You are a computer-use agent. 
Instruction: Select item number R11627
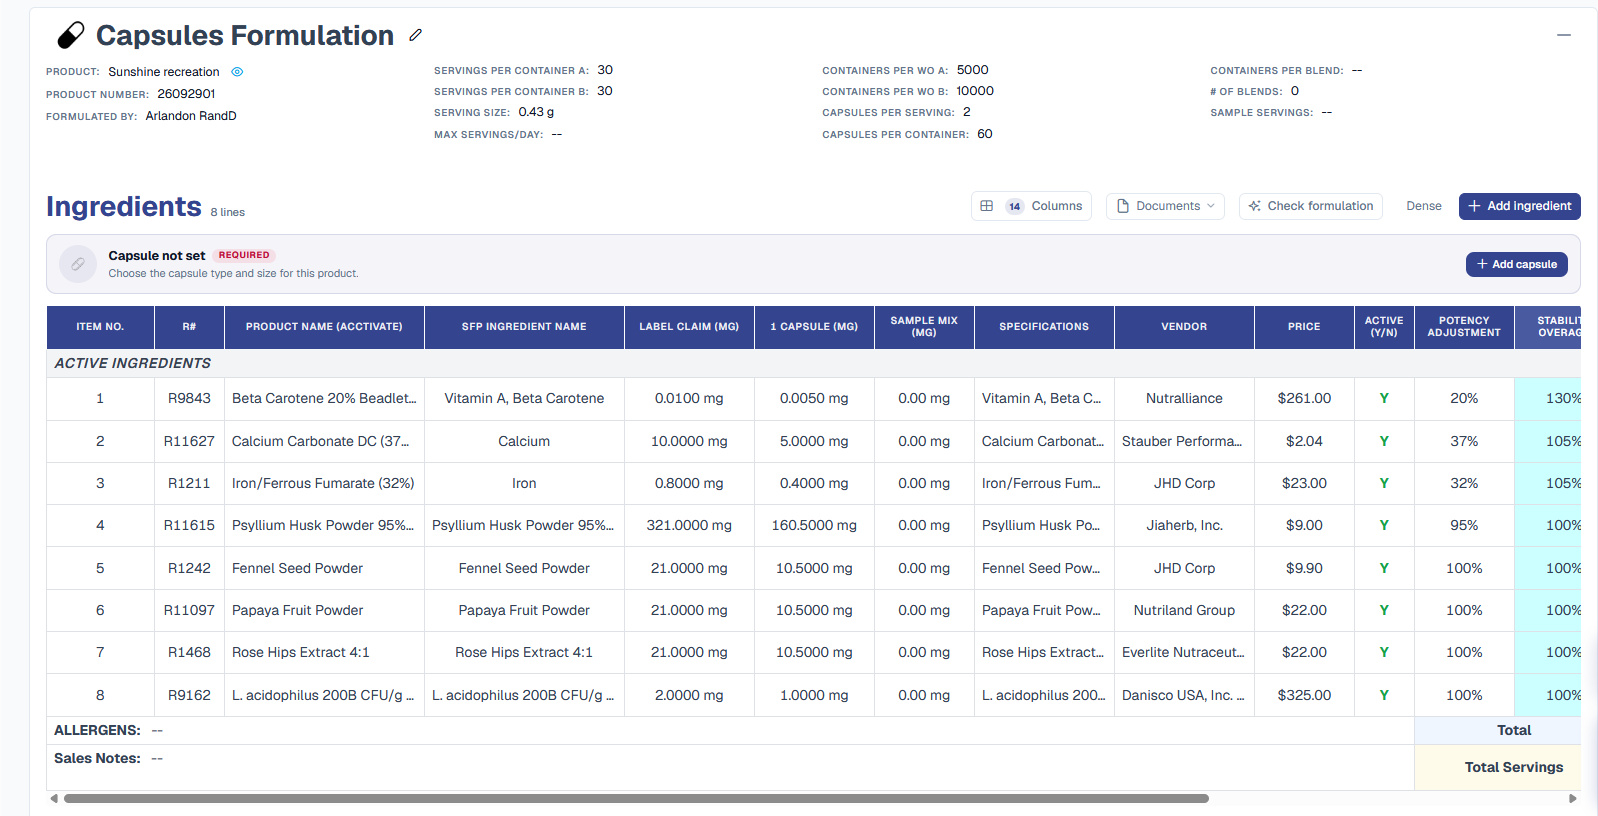pos(189,441)
